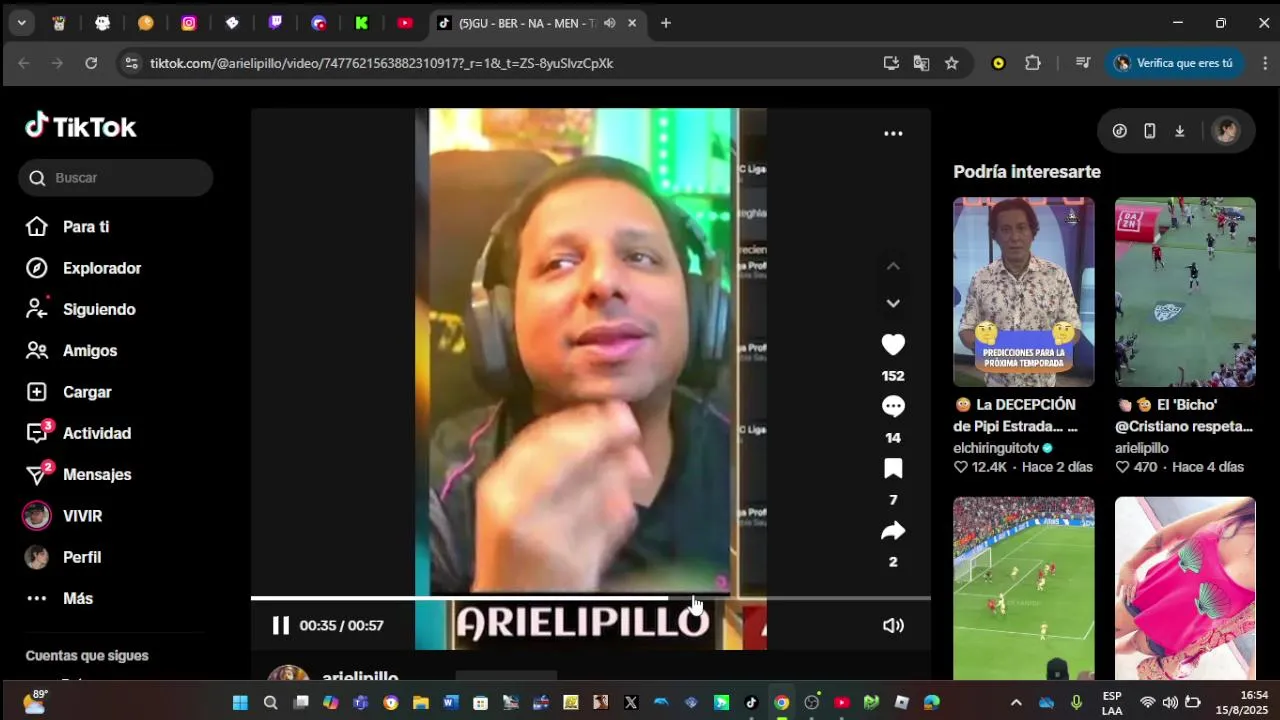
Task: Open the elchiringuitotv account link
Action: coord(1003,448)
